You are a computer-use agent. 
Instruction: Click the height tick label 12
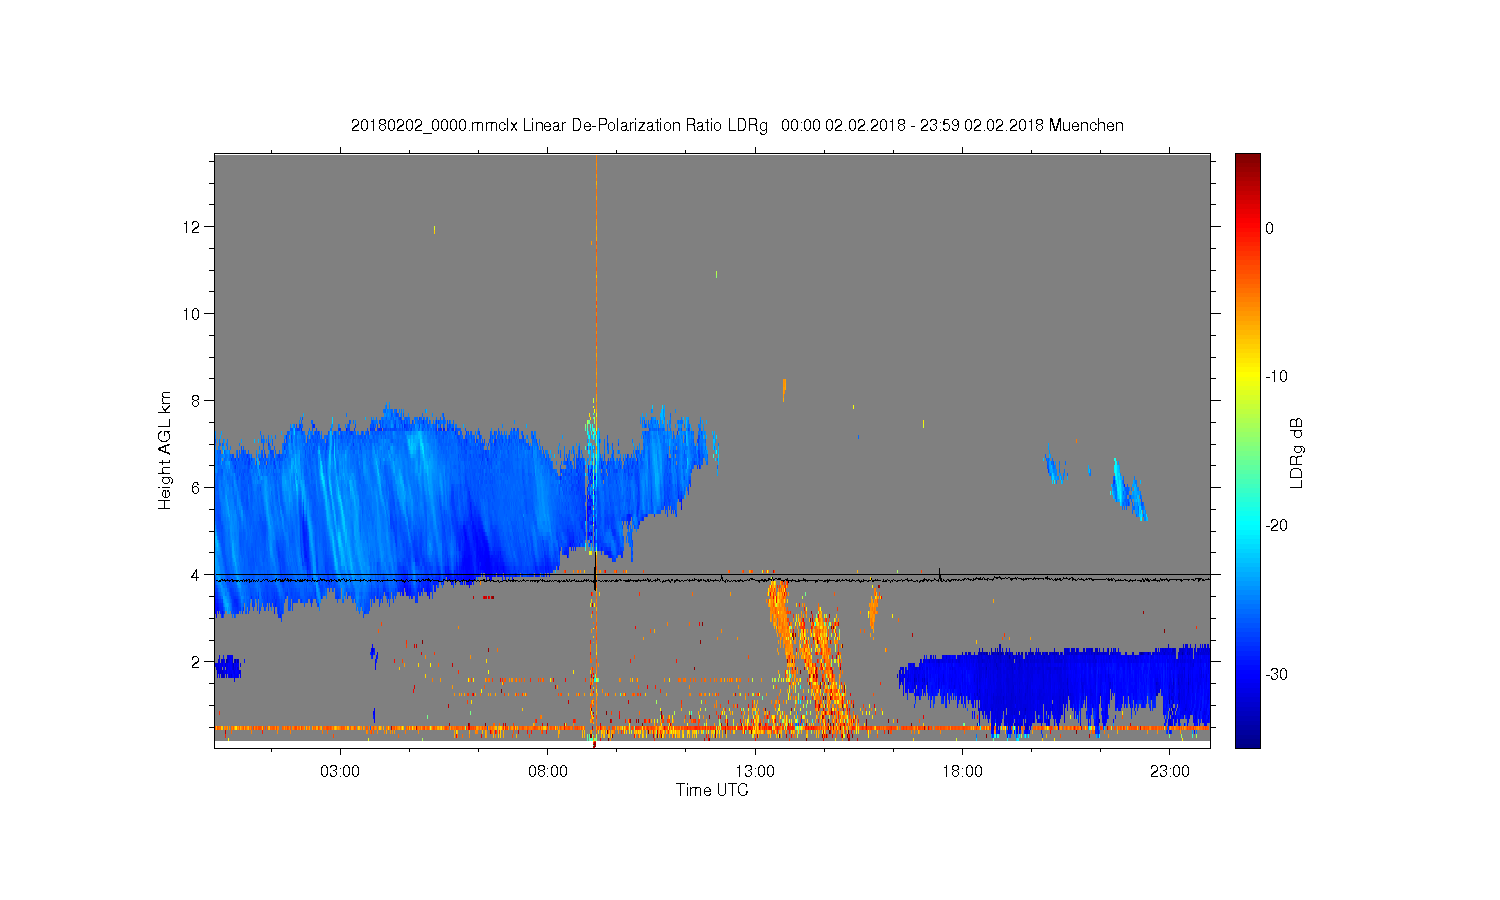click(x=192, y=227)
